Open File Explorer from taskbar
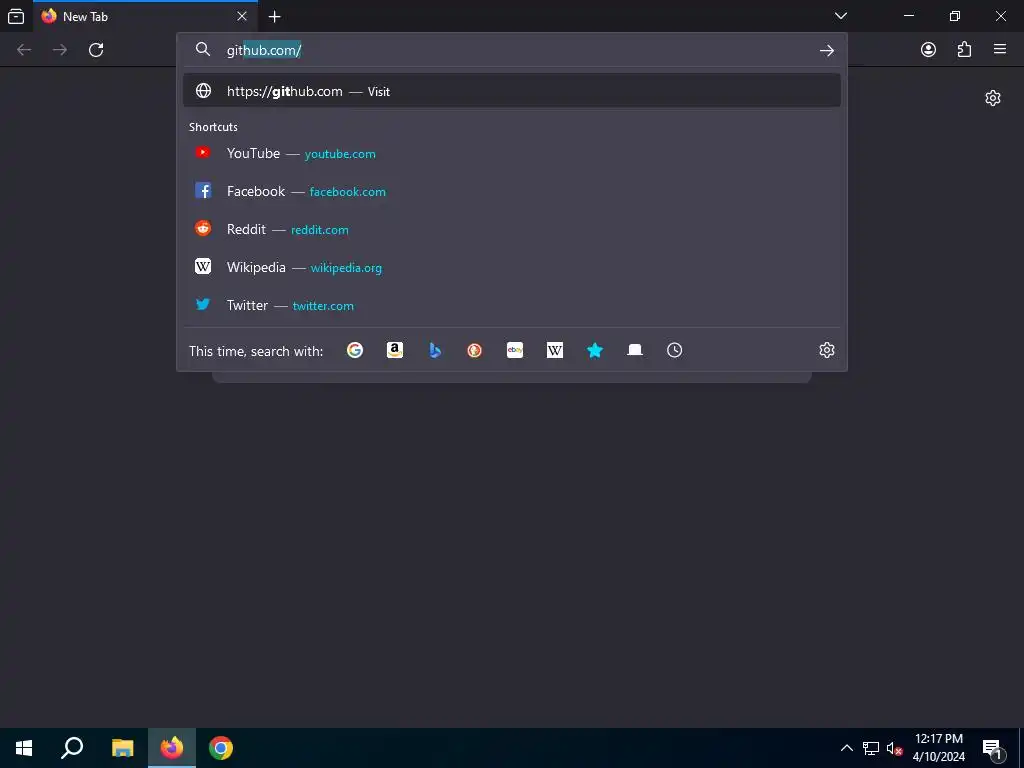 pyautogui.click(x=122, y=748)
